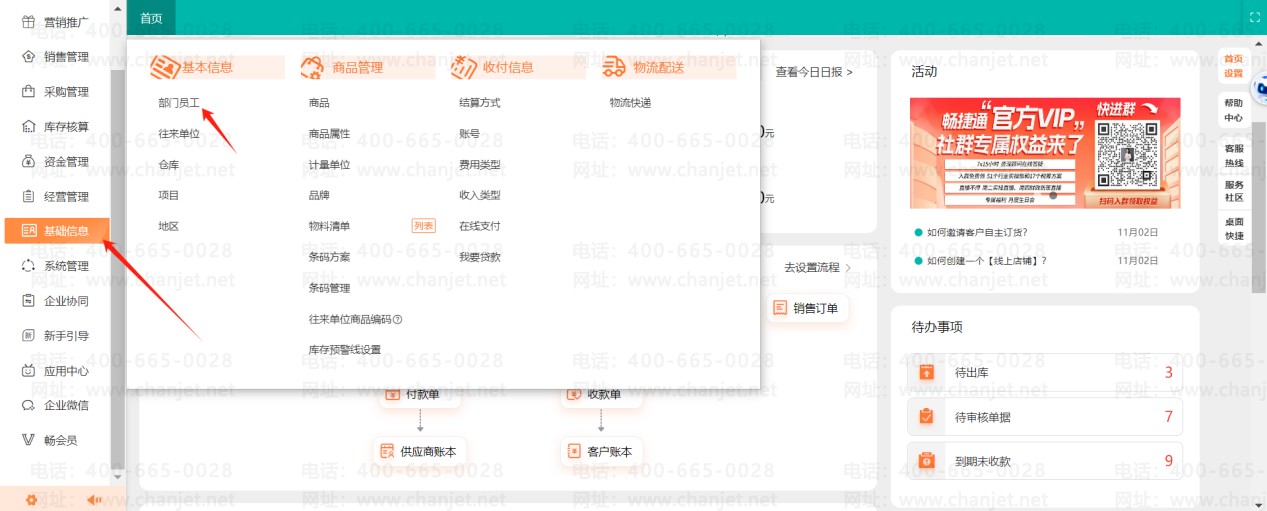The height and width of the screenshot is (511, 1267).
Task: Click the 系统管理 circular icon
Action: pos(28,266)
